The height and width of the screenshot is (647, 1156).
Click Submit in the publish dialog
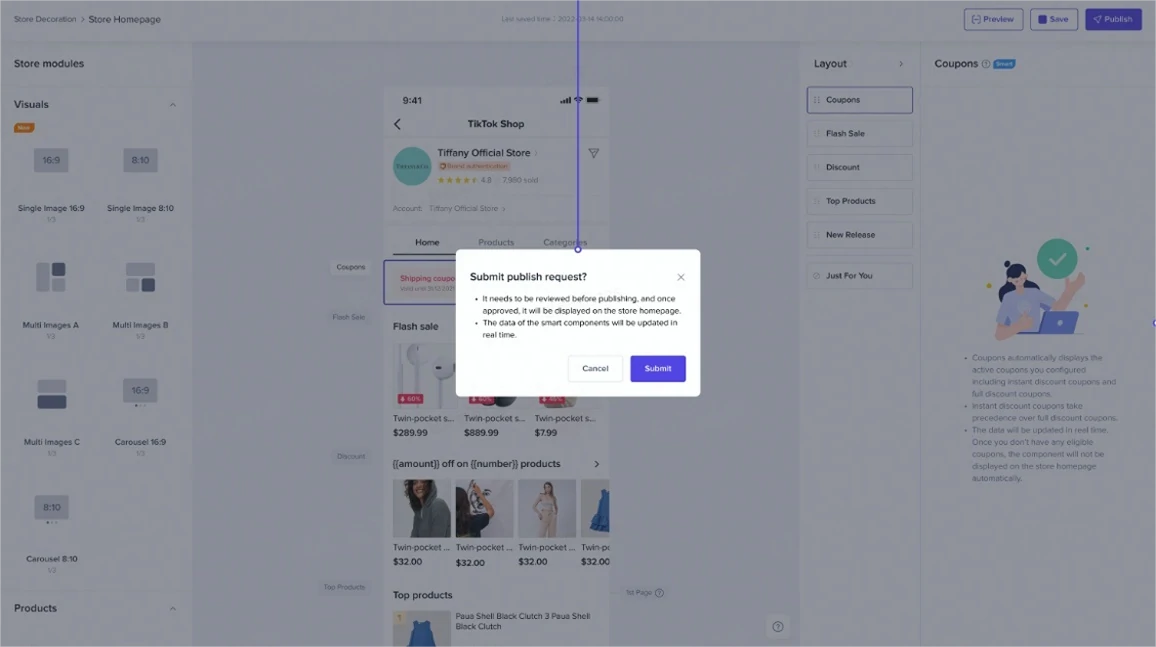[x=657, y=368]
